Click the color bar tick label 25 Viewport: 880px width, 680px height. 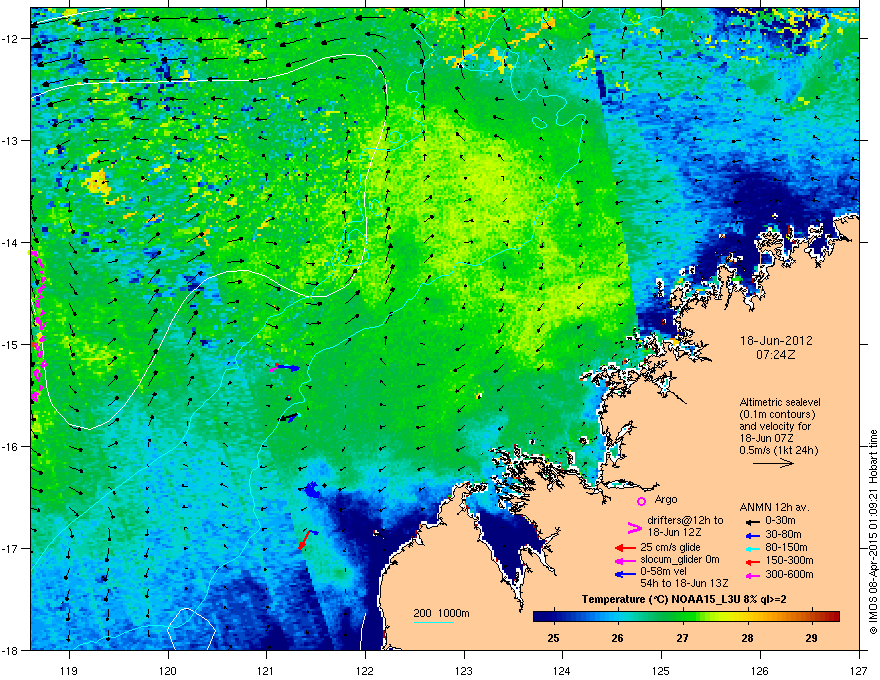(553, 638)
